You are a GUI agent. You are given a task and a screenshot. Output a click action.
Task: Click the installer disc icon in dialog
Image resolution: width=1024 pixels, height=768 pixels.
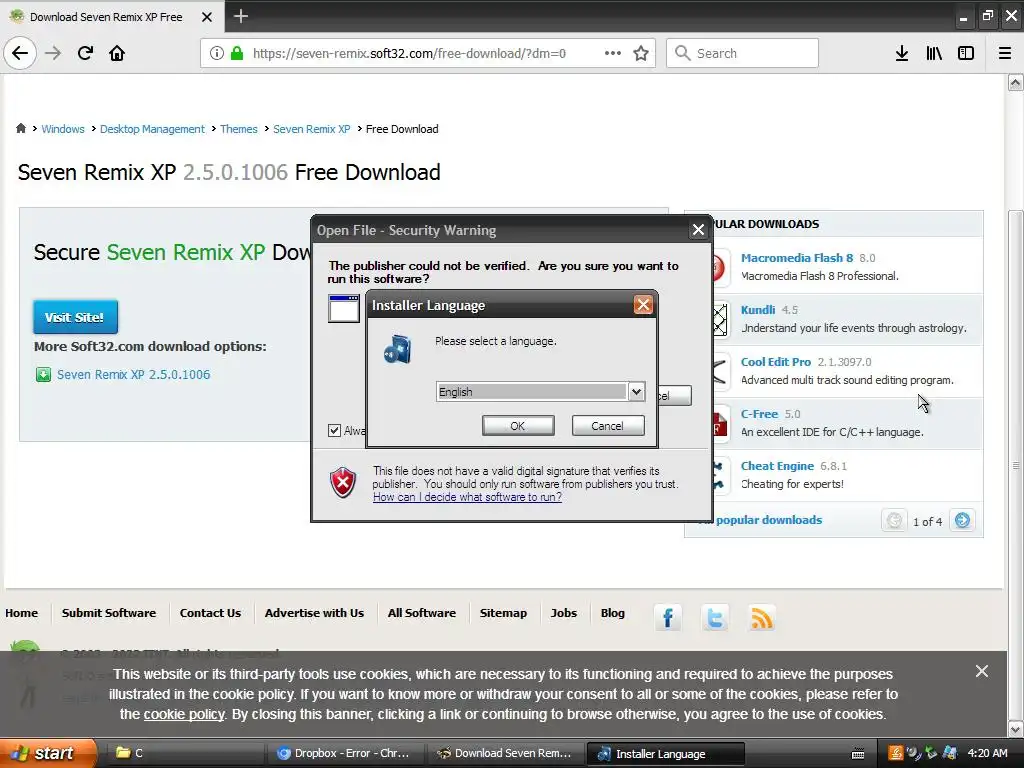(x=398, y=349)
